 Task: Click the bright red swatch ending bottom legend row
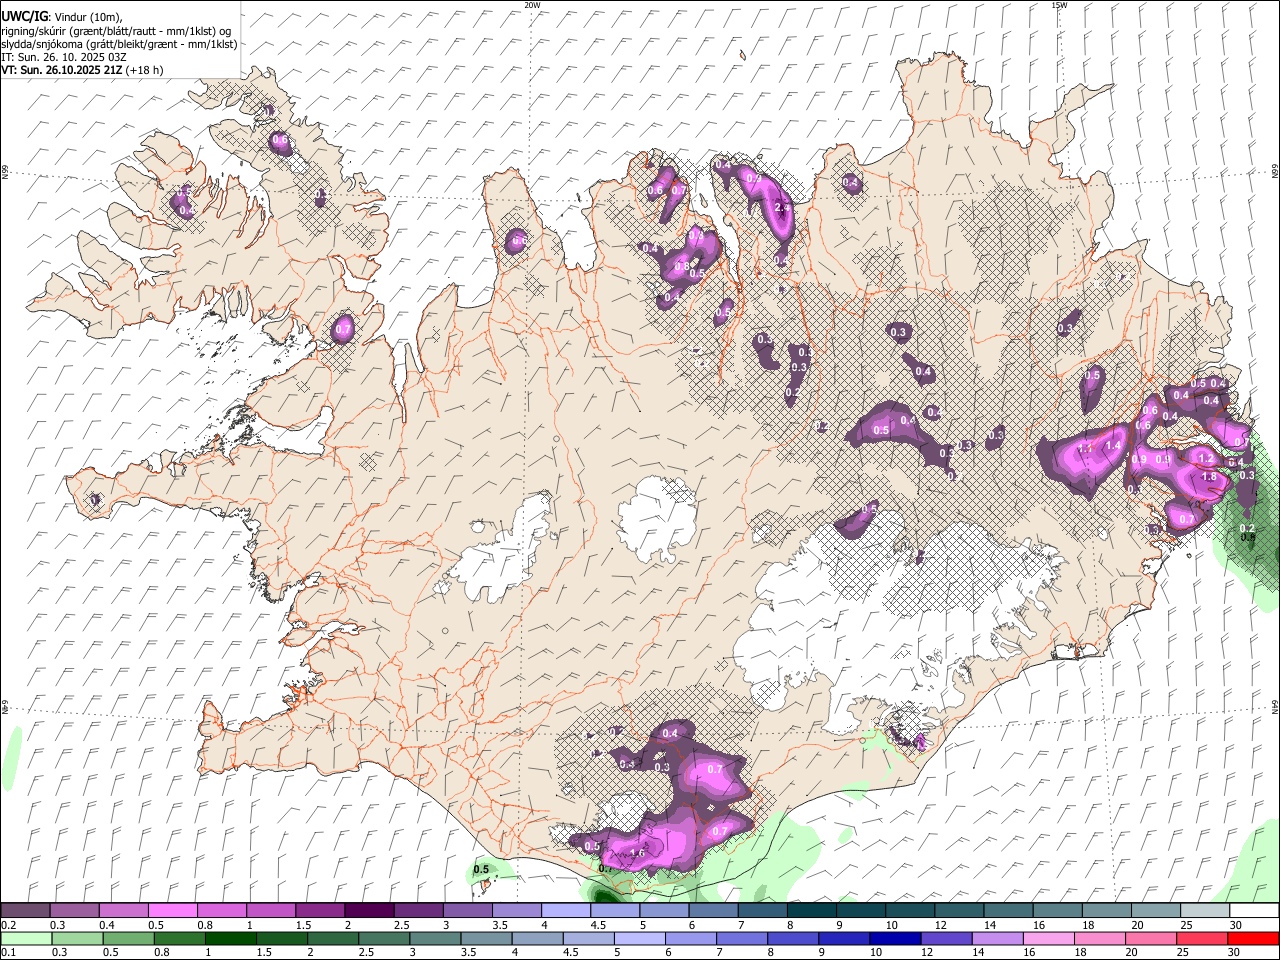1253,938
